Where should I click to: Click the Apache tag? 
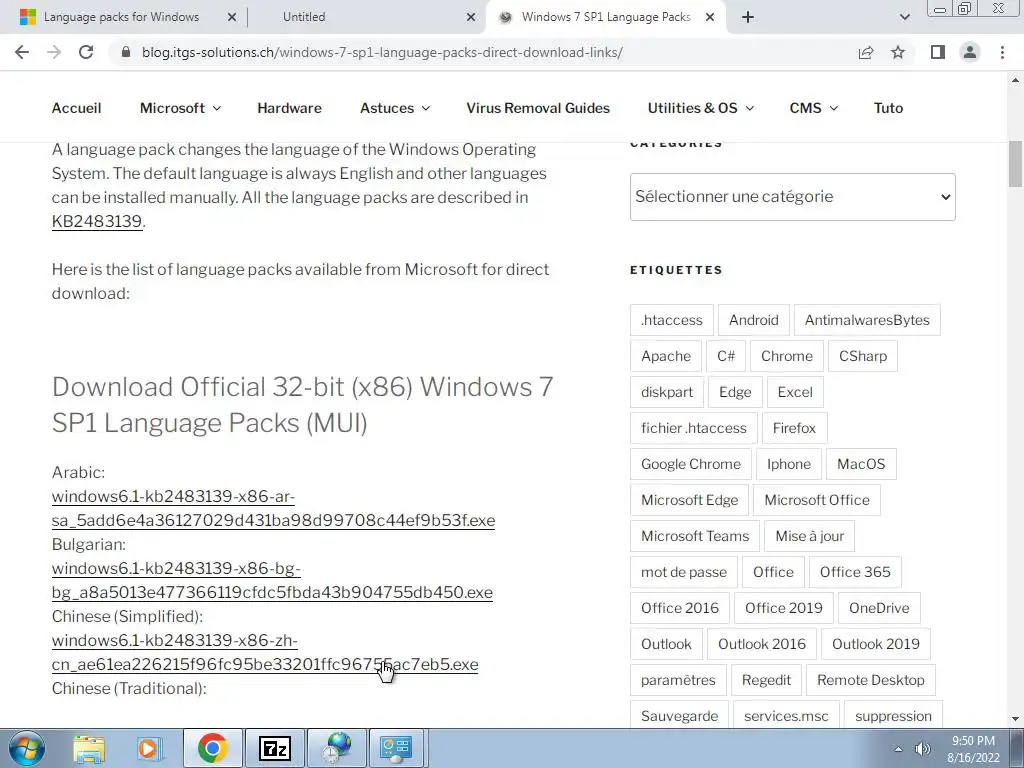pyautogui.click(x=665, y=356)
